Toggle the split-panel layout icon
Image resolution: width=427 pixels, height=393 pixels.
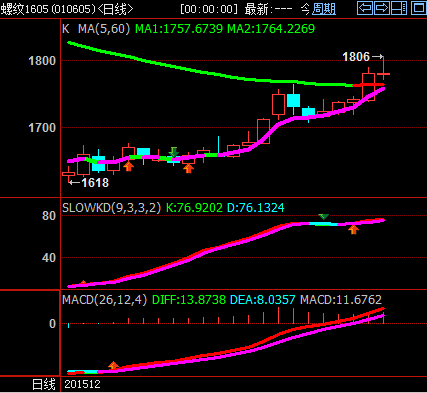coord(399,8)
